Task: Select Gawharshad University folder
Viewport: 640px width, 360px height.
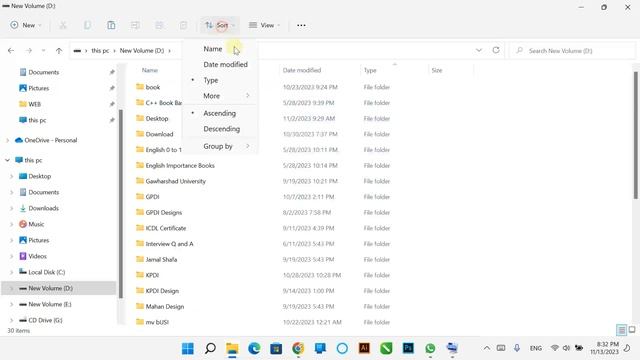Action: tap(176, 181)
